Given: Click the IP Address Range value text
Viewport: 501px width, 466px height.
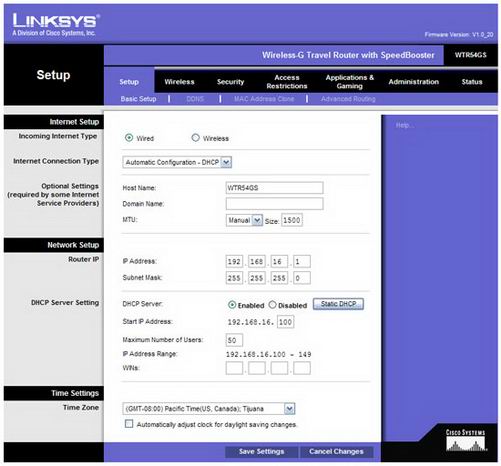Looking at the screenshot, I should (269, 355).
